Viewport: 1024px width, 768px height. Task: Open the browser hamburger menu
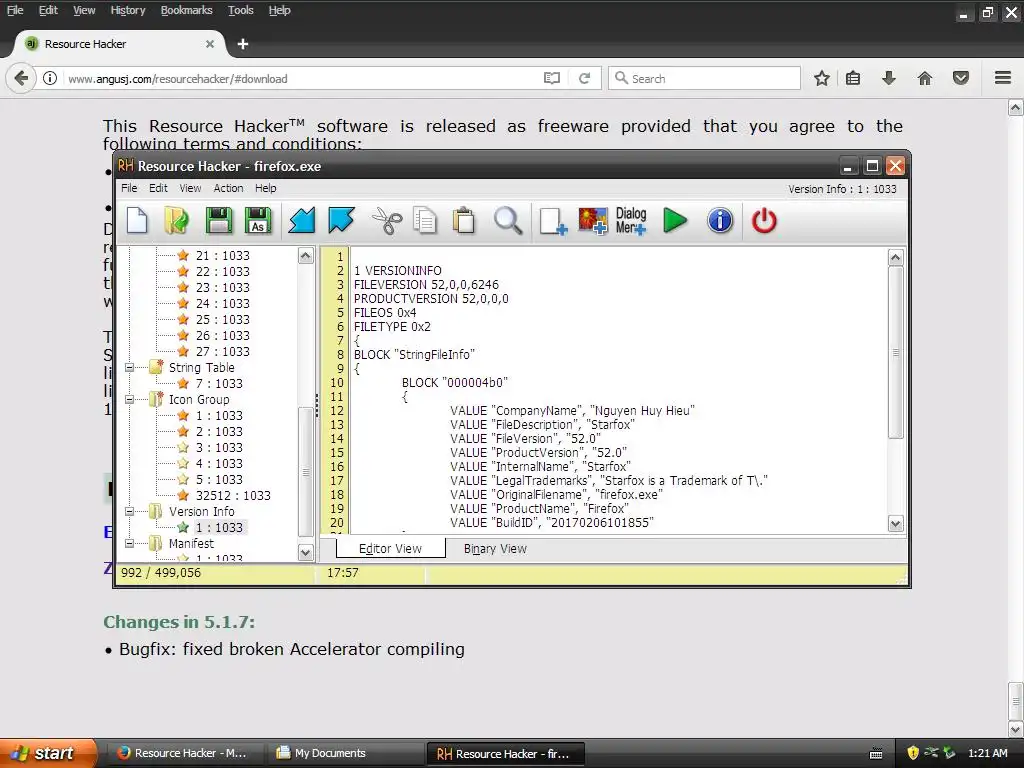point(1003,78)
